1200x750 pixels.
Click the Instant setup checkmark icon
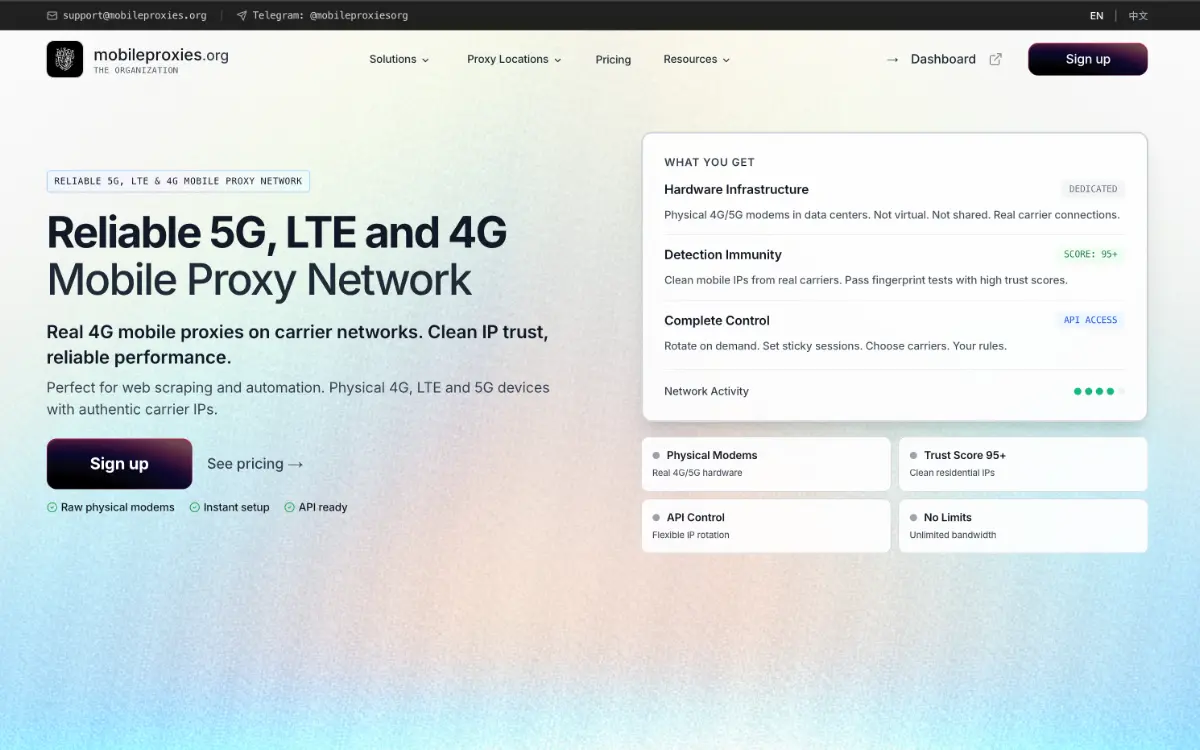[195, 507]
